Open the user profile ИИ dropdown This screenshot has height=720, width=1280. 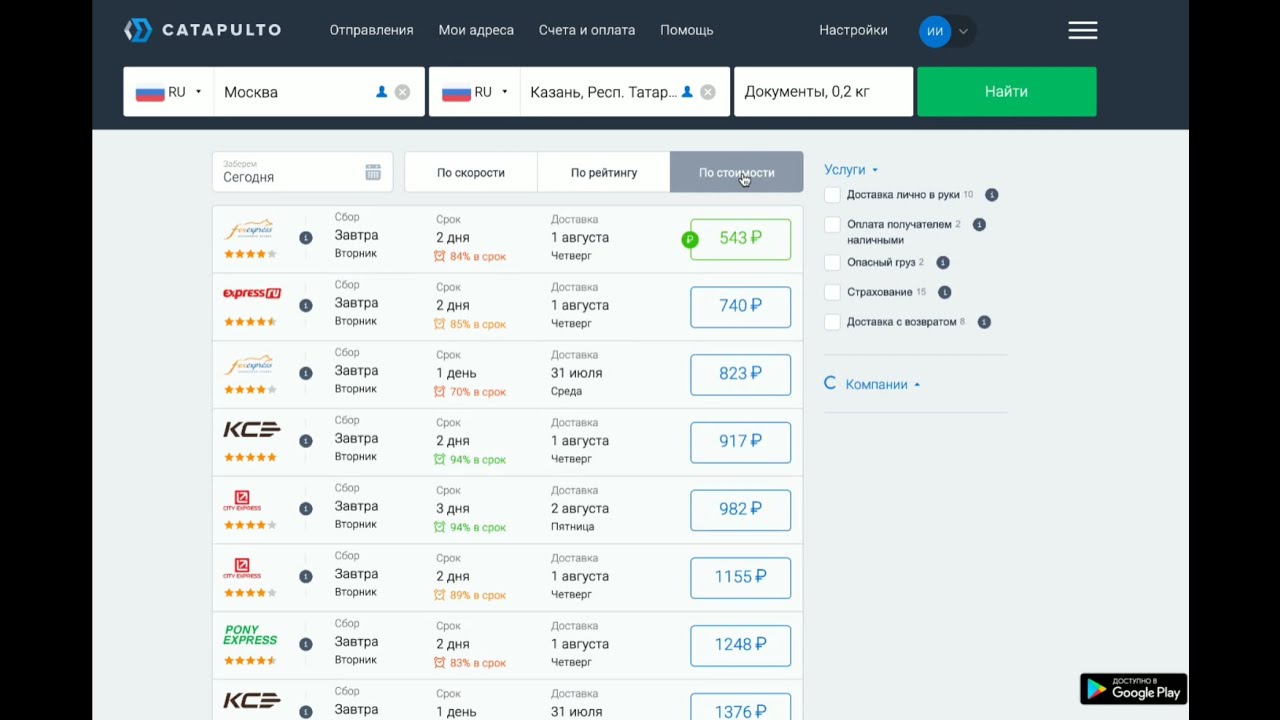coord(946,31)
